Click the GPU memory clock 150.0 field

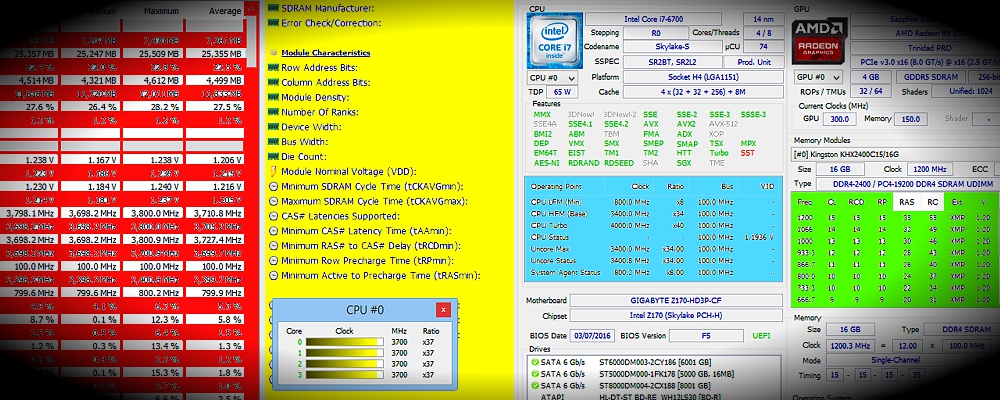[x=911, y=119]
